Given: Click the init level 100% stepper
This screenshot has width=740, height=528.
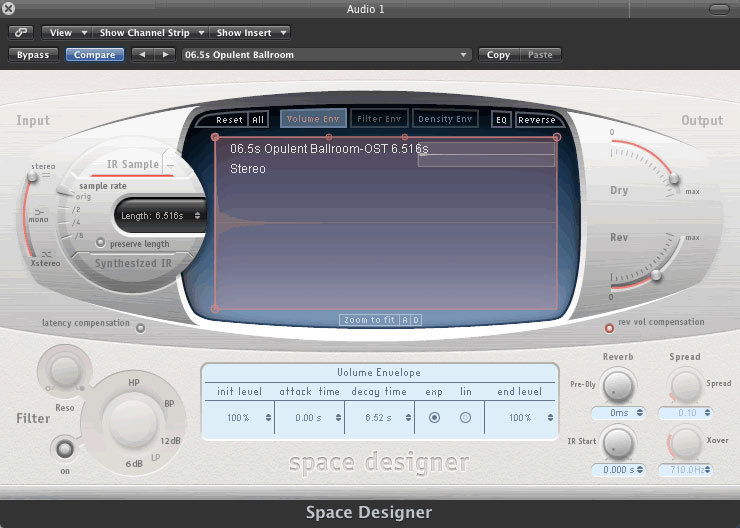Looking at the screenshot, I should [x=268, y=418].
